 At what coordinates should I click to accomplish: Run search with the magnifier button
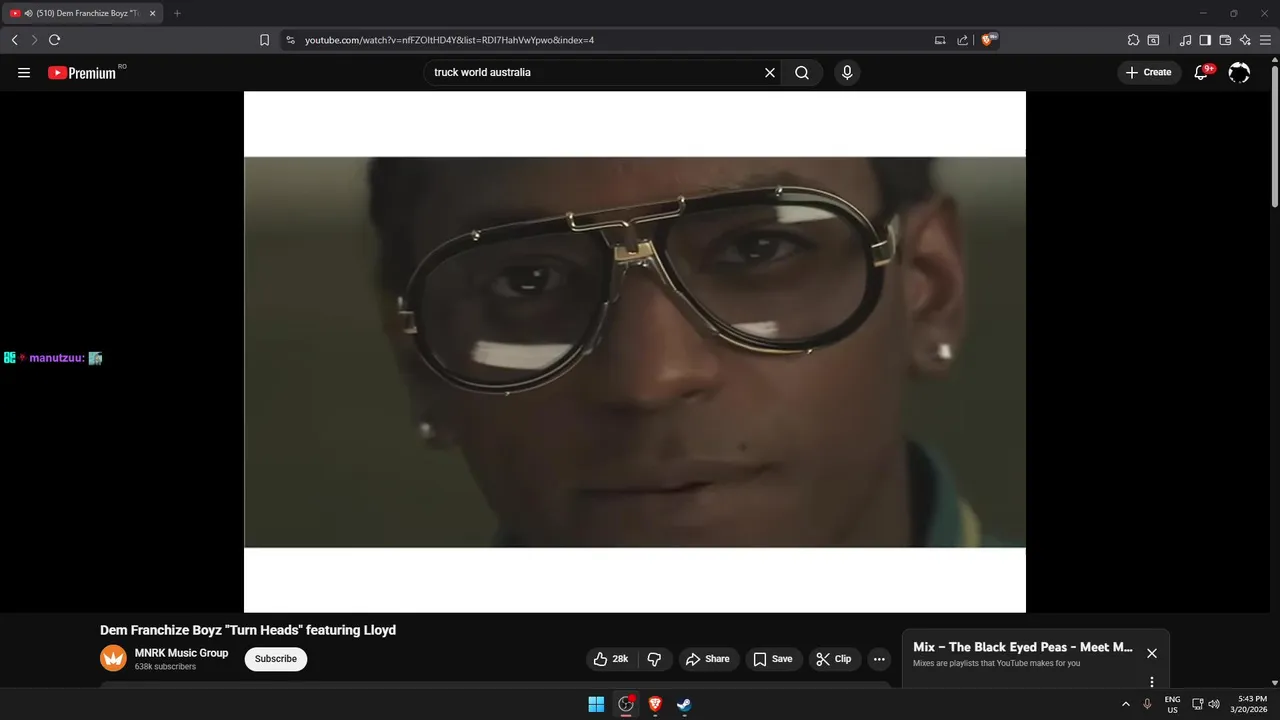(802, 72)
